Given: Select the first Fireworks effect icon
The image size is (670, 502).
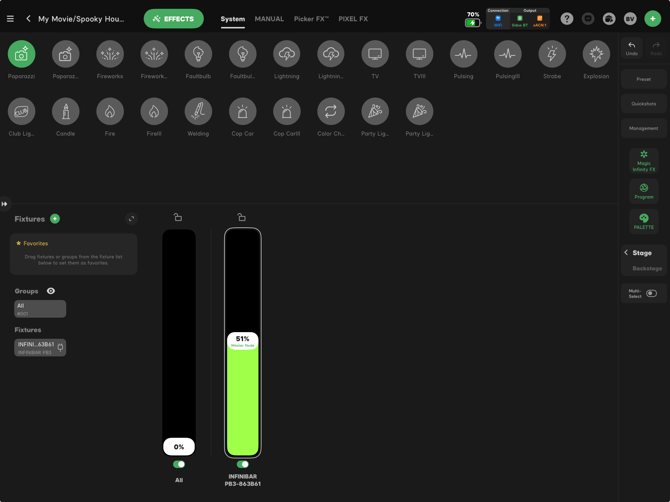Looking at the screenshot, I should click(x=110, y=54).
